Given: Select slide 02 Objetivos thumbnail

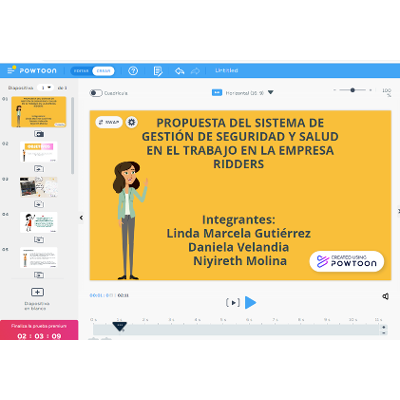Looking at the screenshot, I should pyautogui.click(x=39, y=152).
